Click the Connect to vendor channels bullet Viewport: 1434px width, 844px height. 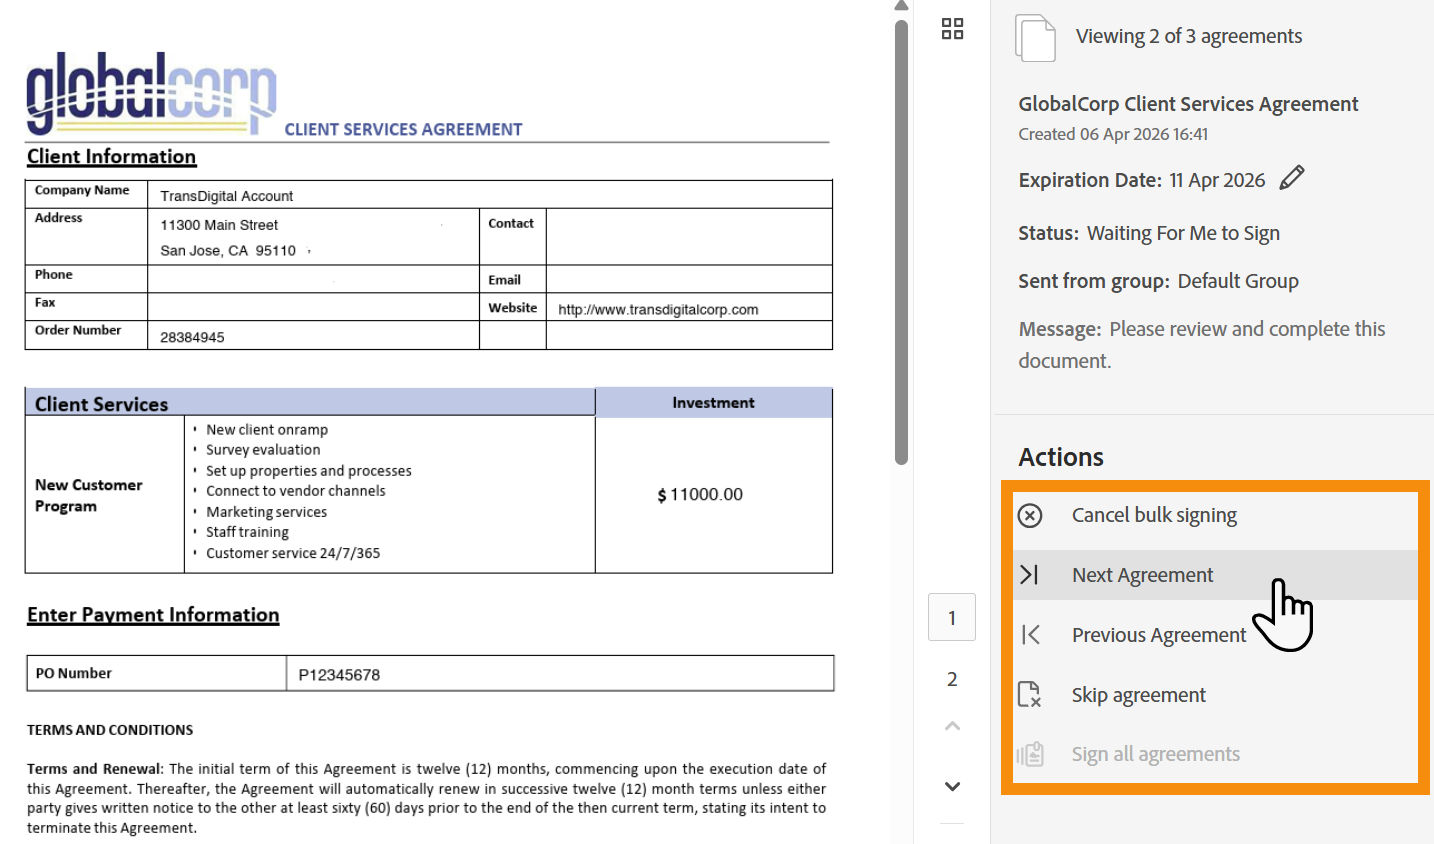[295, 491]
